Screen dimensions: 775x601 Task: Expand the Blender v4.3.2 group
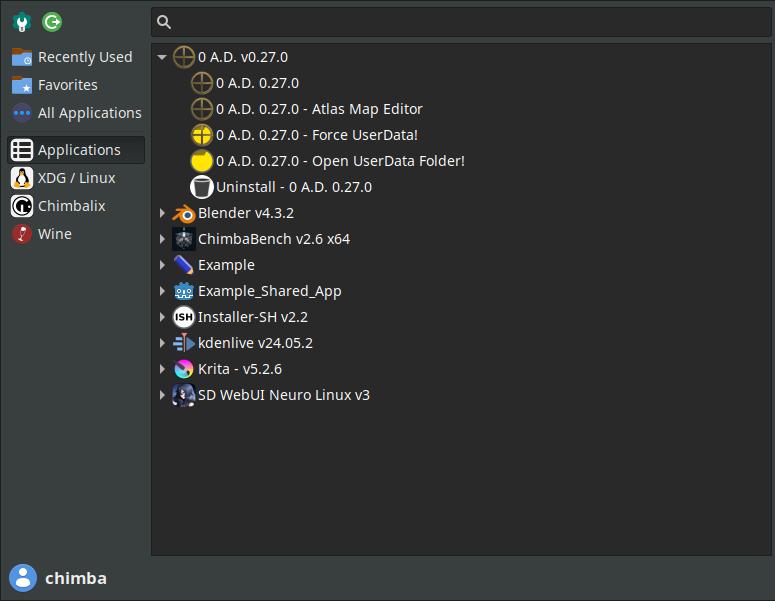pyautogui.click(x=162, y=213)
